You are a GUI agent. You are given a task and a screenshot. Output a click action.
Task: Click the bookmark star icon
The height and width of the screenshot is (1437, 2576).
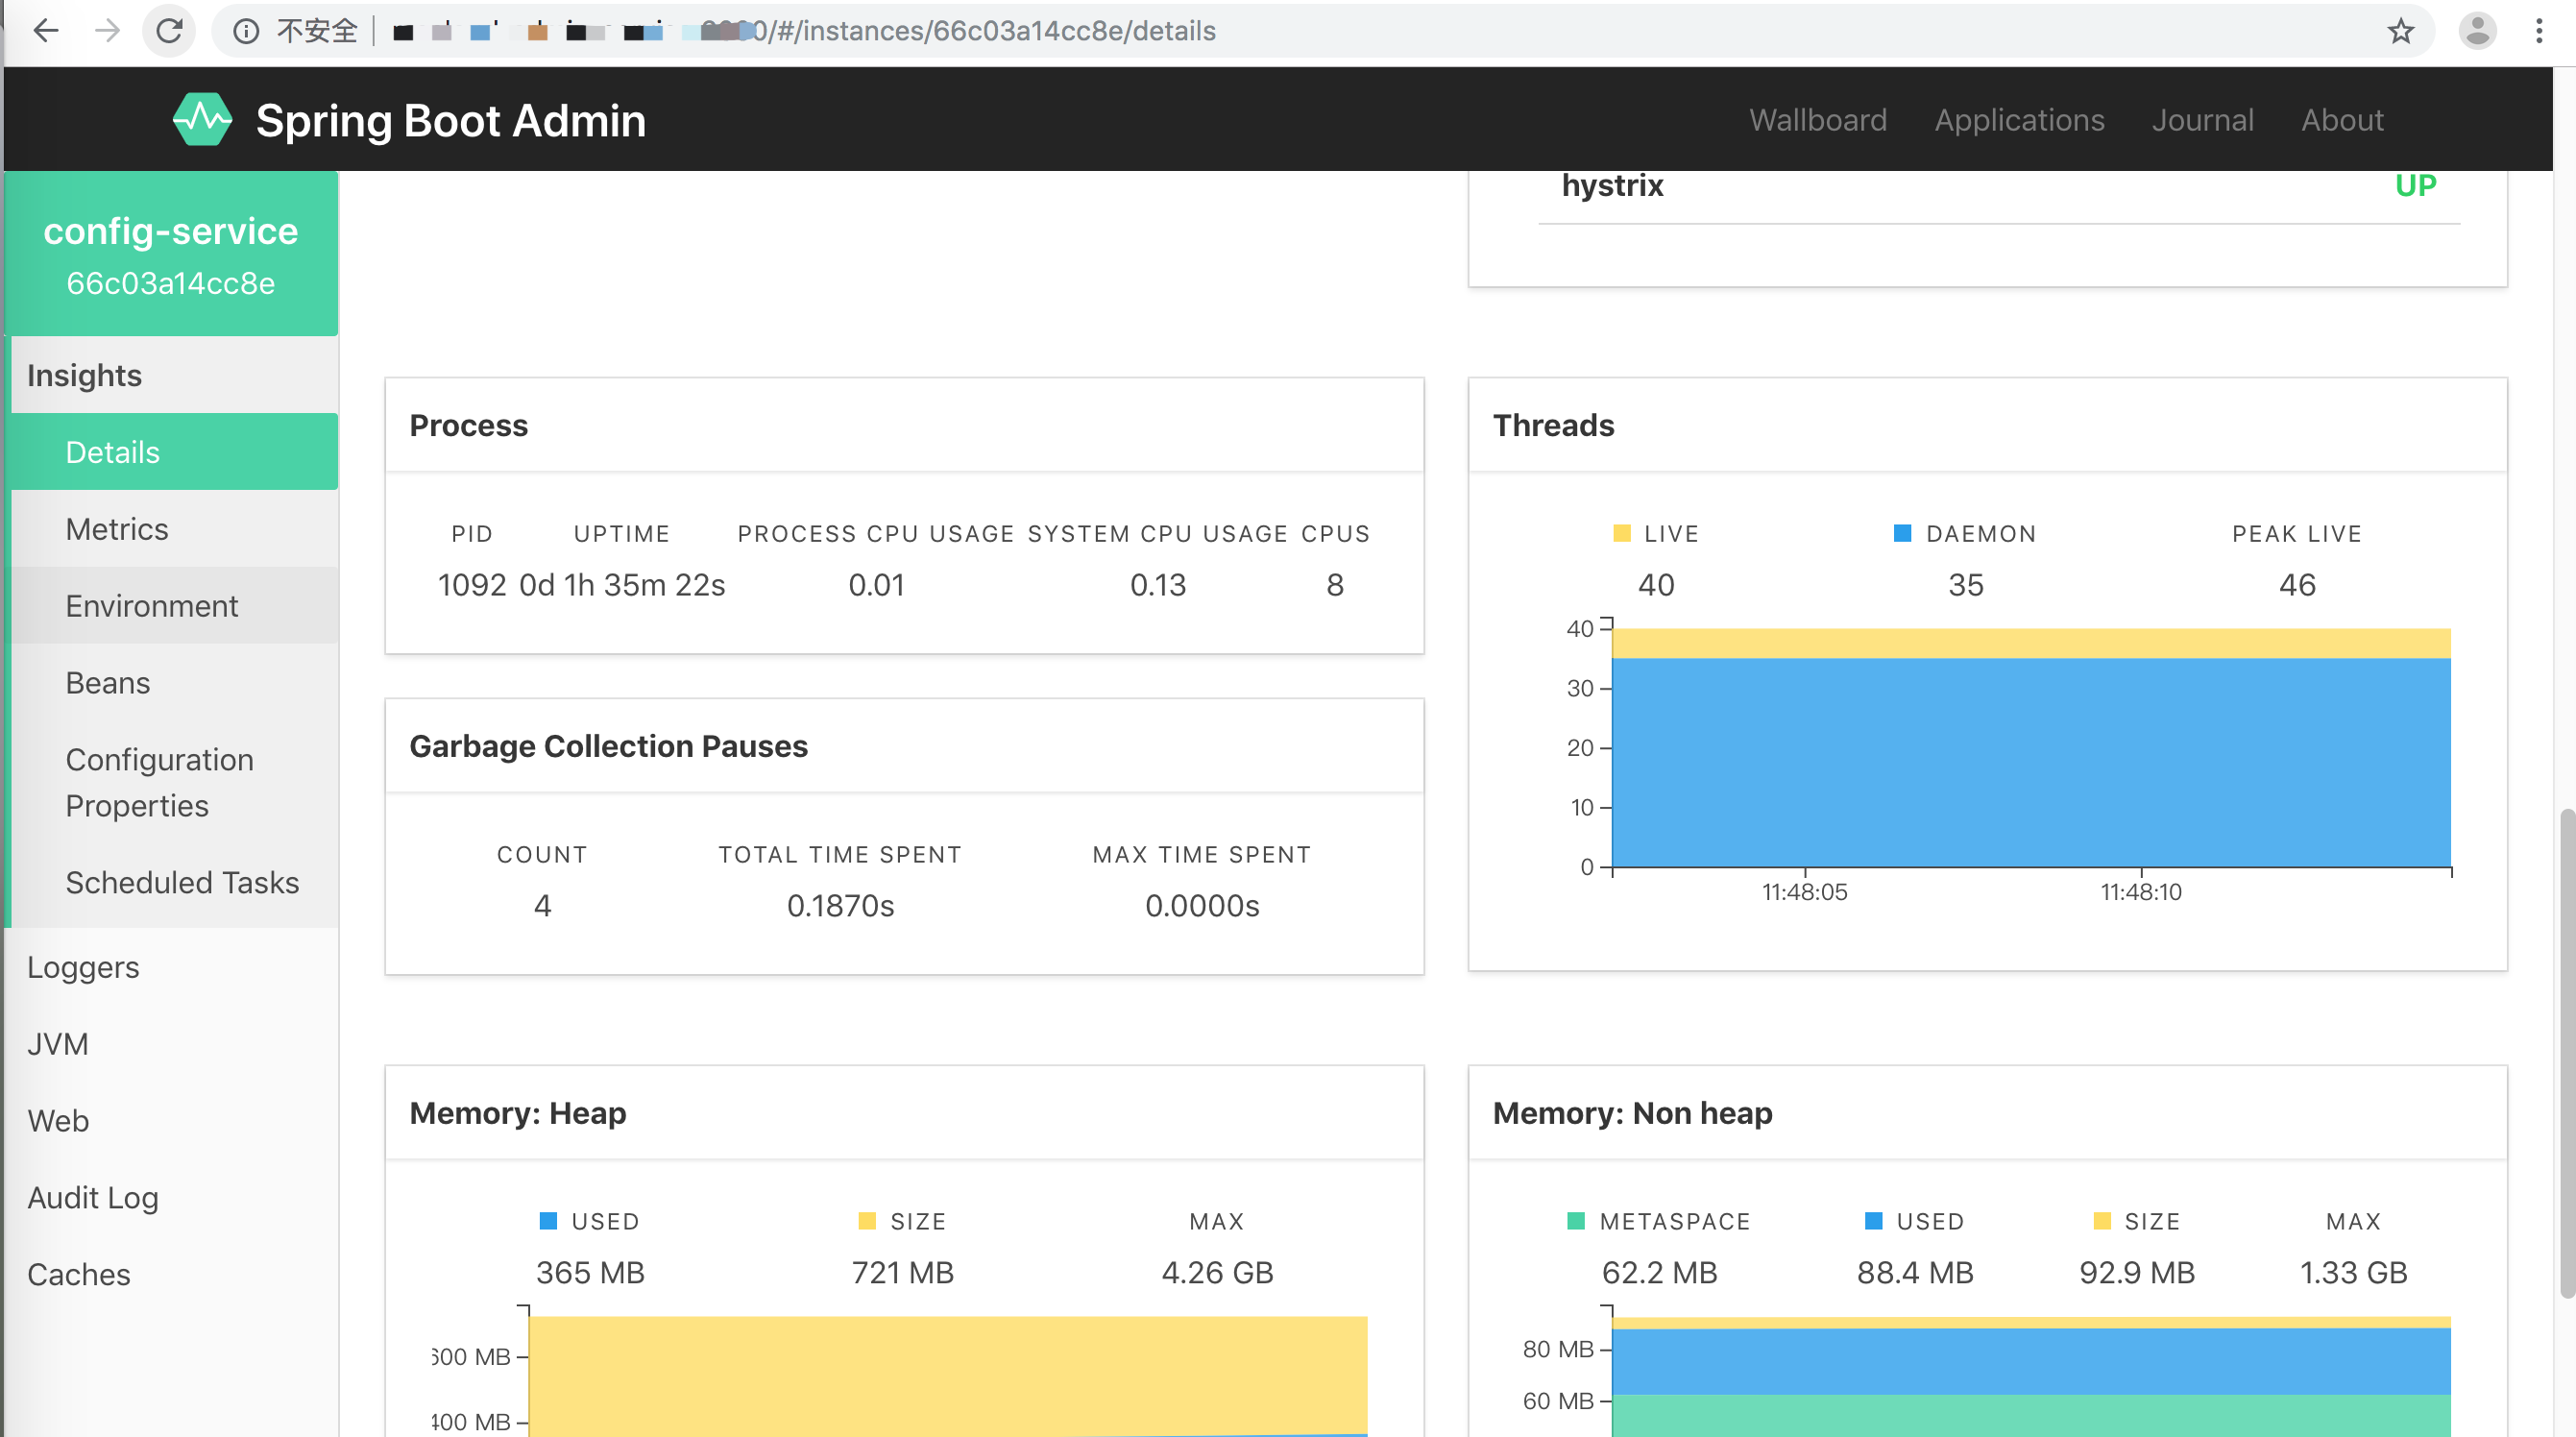click(x=2399, y=31)
